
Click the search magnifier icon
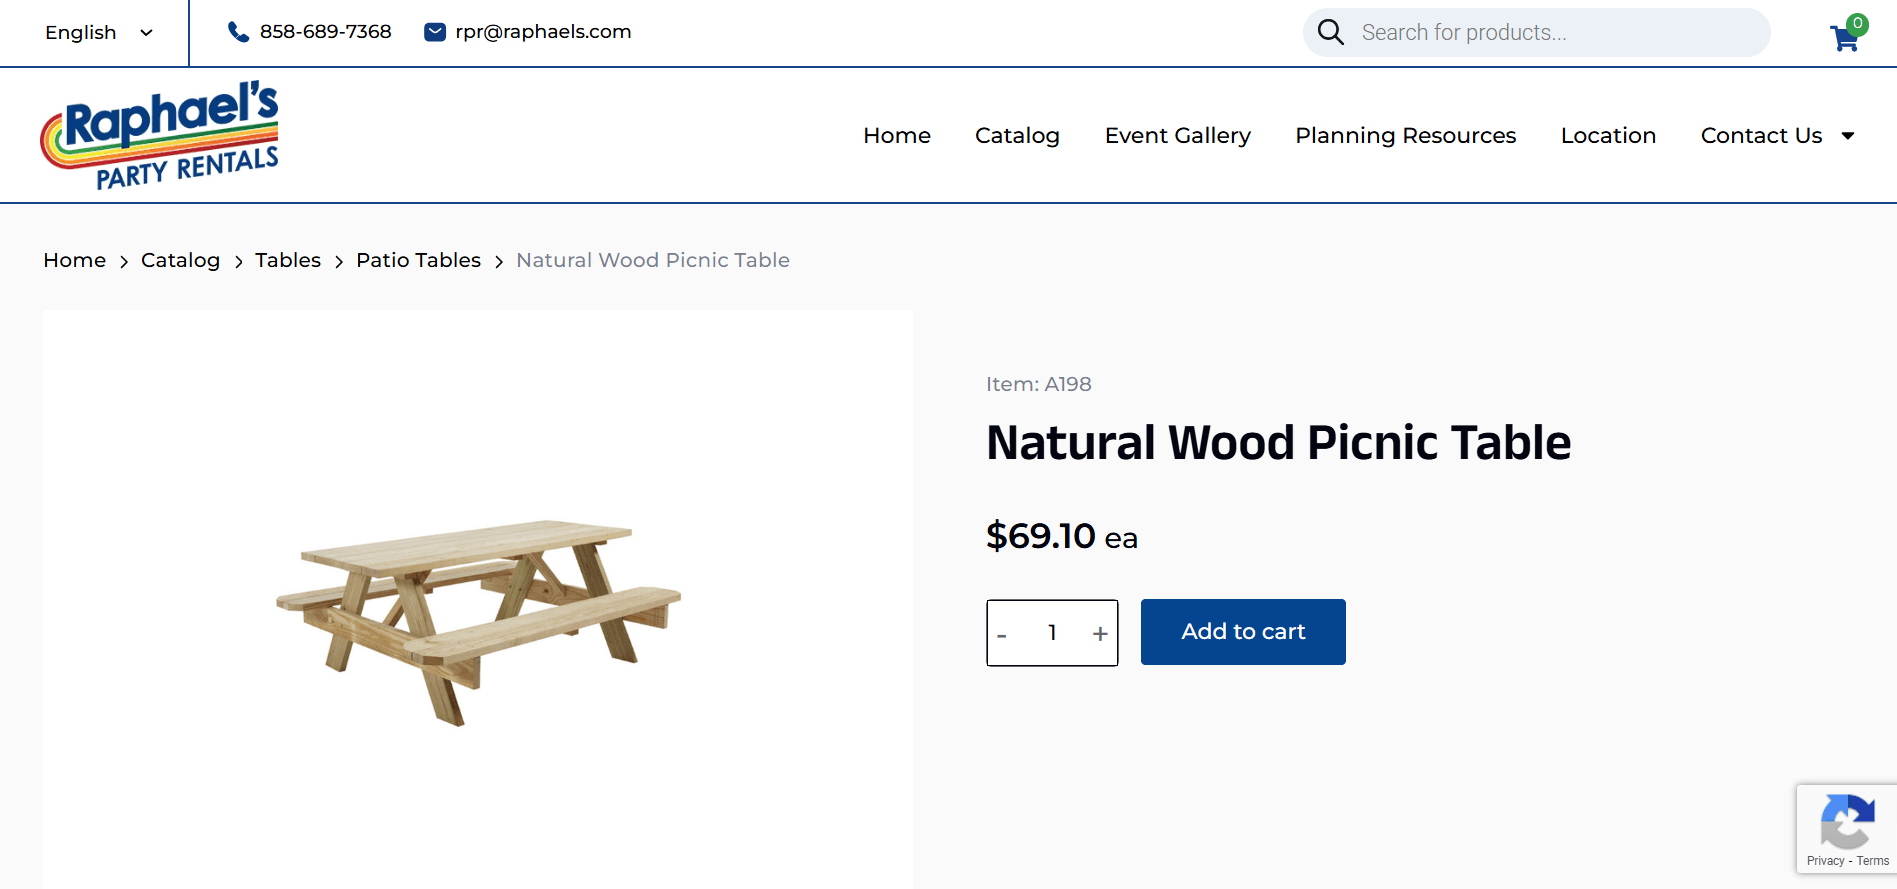[x=1330, y=32]
